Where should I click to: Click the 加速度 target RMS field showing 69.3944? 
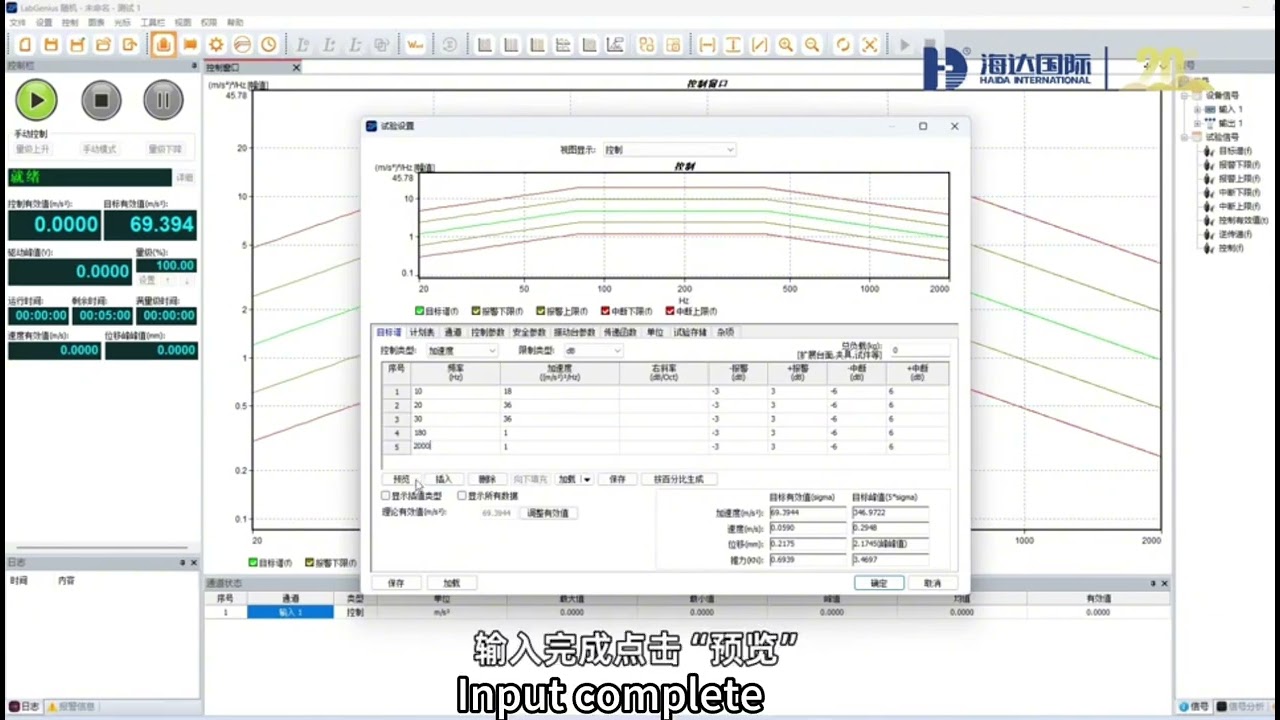pyautogui.click(x=808, y=513)
